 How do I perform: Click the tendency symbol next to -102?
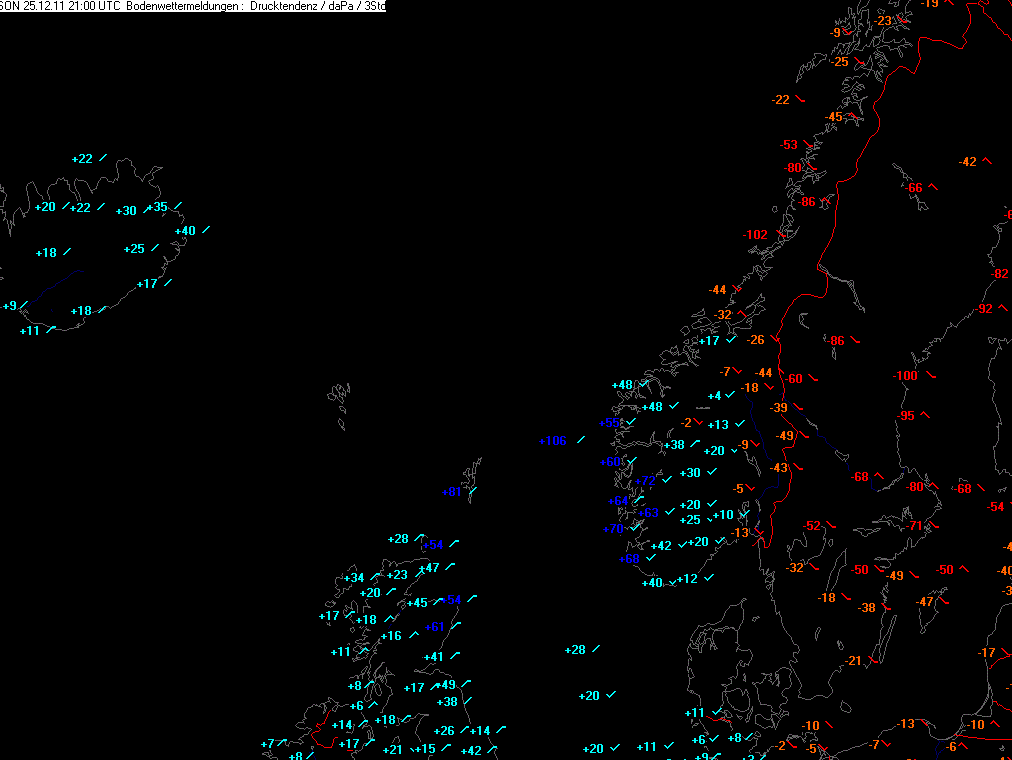782,234
